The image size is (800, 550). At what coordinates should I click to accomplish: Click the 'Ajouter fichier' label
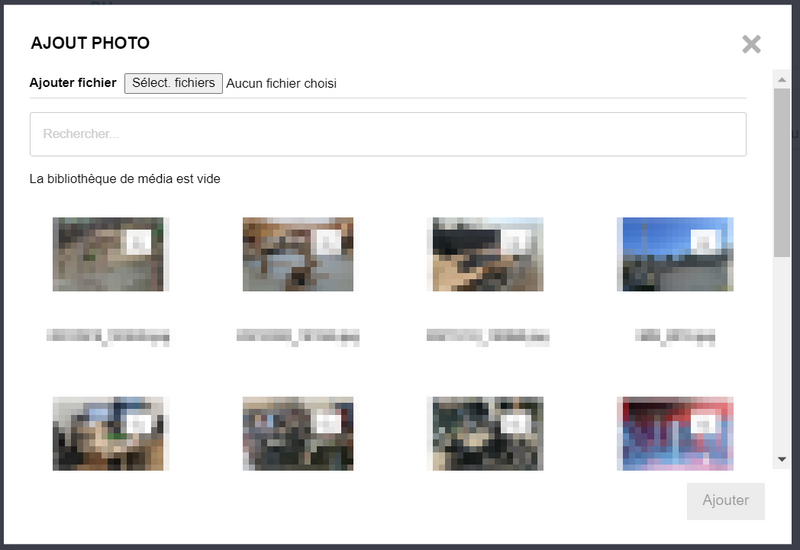coord(73,83)
